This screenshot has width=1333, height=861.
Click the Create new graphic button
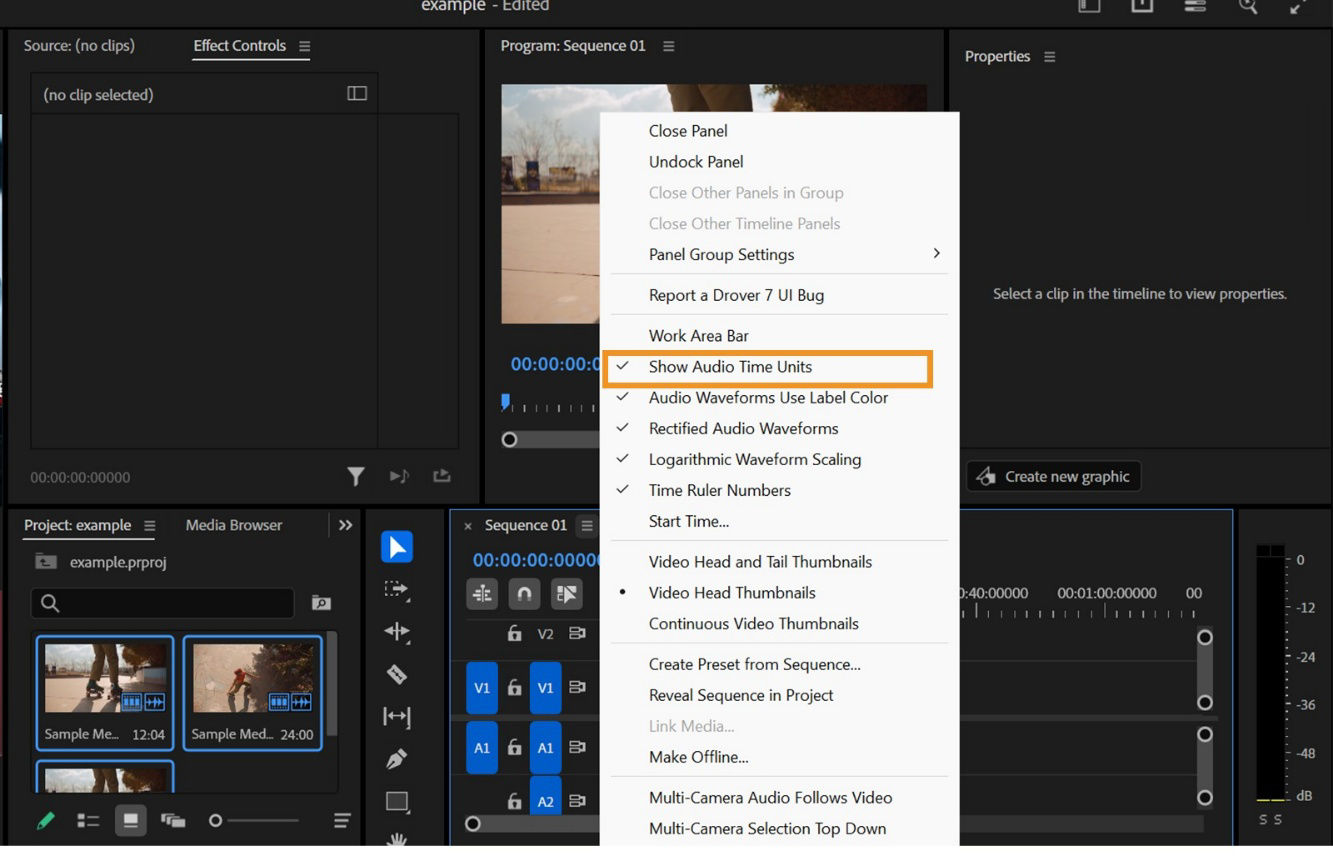[x=1052, y=476]
